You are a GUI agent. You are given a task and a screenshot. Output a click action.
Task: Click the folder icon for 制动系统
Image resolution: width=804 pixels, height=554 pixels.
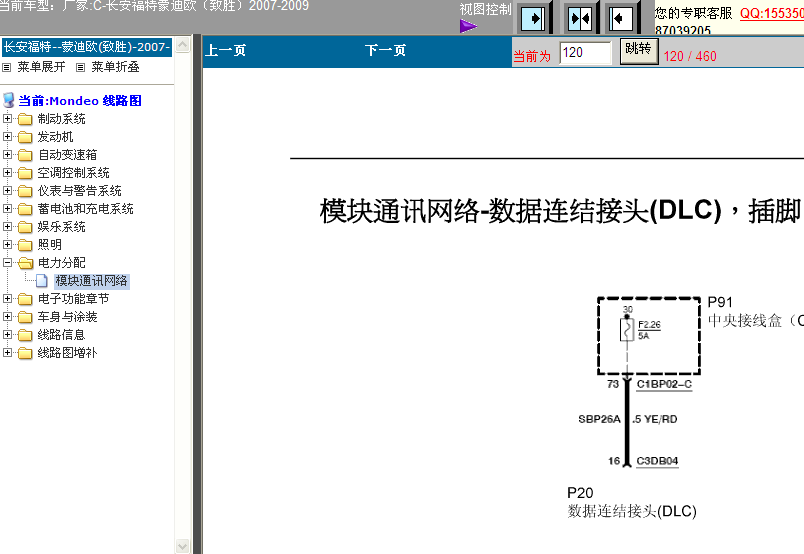click(x=25, y=120)
